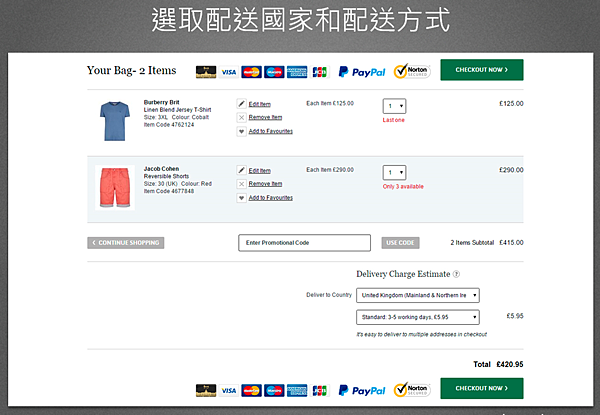Click Edit Item link for Burberry T-Shirt
600x415 pixels.
[259, 104]
